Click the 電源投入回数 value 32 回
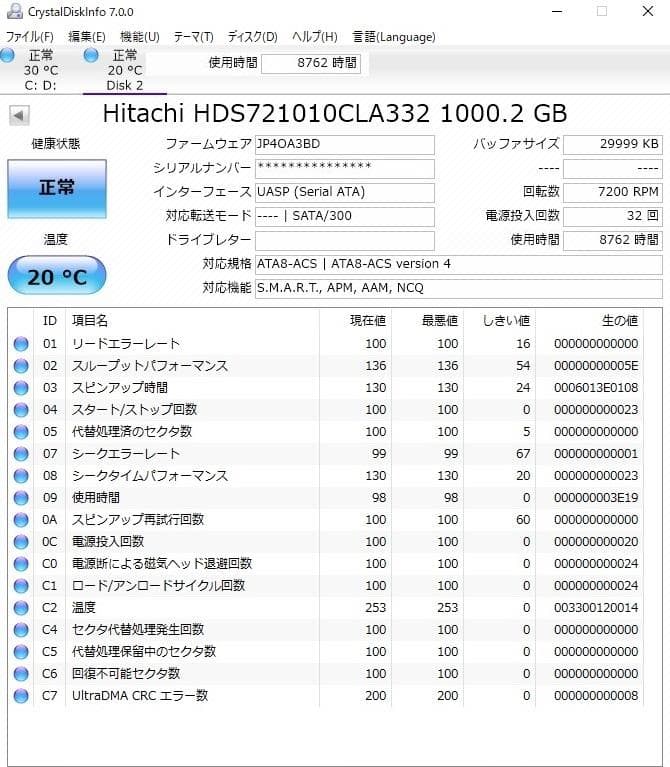 613,217
